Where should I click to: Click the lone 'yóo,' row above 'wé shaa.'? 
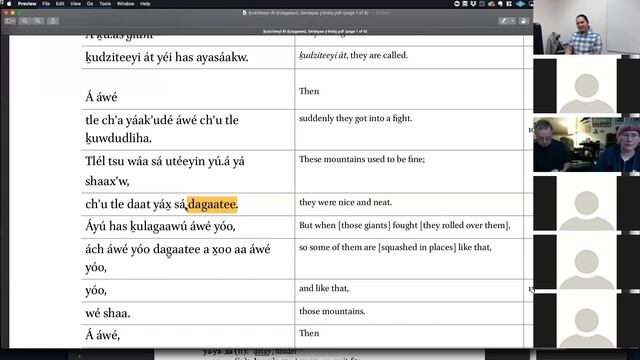pos(96,291)
